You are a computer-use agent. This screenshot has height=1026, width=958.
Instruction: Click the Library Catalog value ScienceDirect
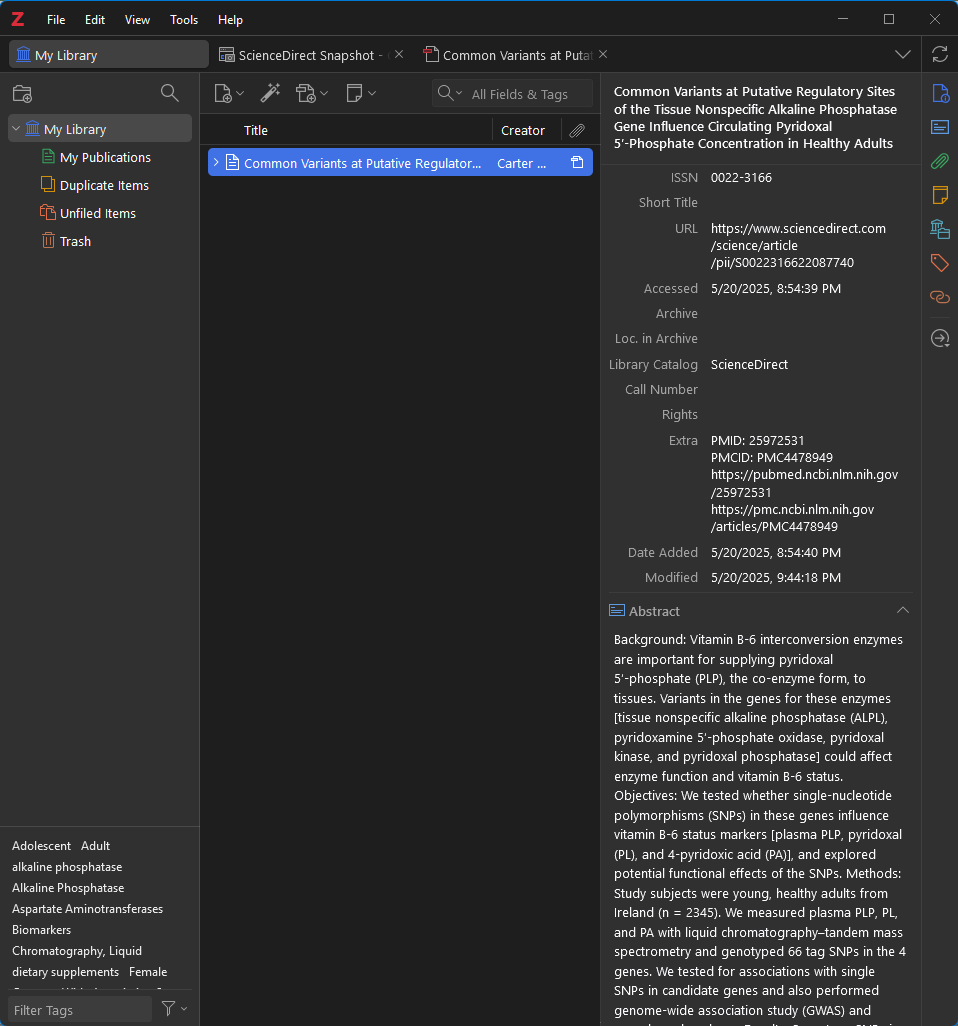pos(749,364)
